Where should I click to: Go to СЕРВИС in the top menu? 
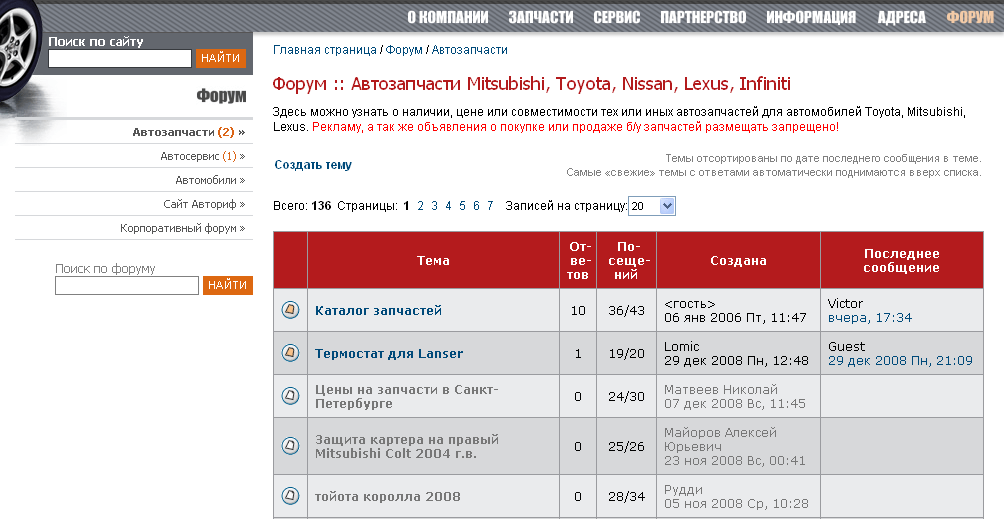(x=617, y=17)
